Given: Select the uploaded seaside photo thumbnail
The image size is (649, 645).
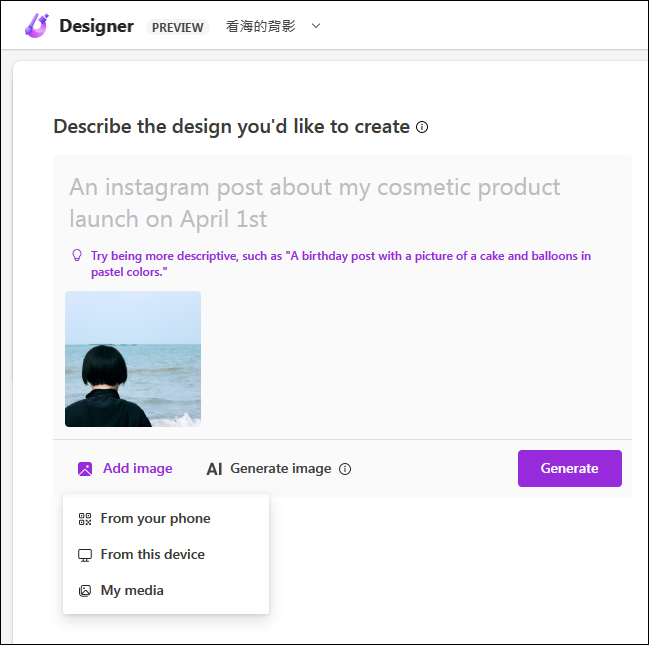Looking at the screenshot, I should tap(133, 359).
